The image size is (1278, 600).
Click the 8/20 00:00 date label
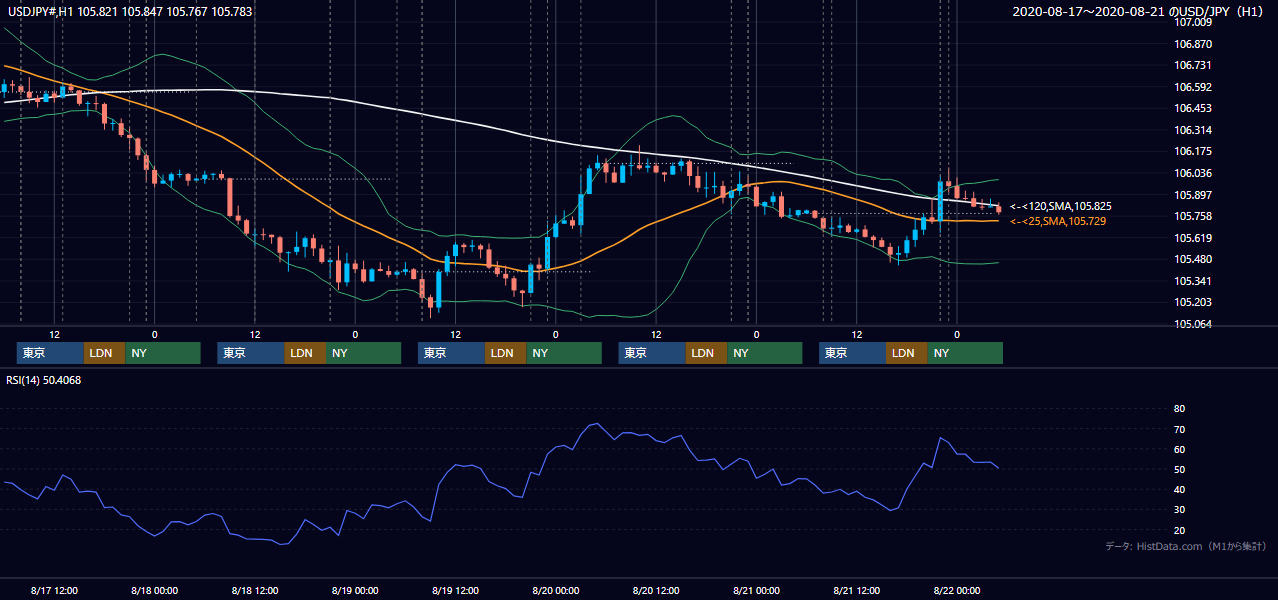tap(555, 591)
